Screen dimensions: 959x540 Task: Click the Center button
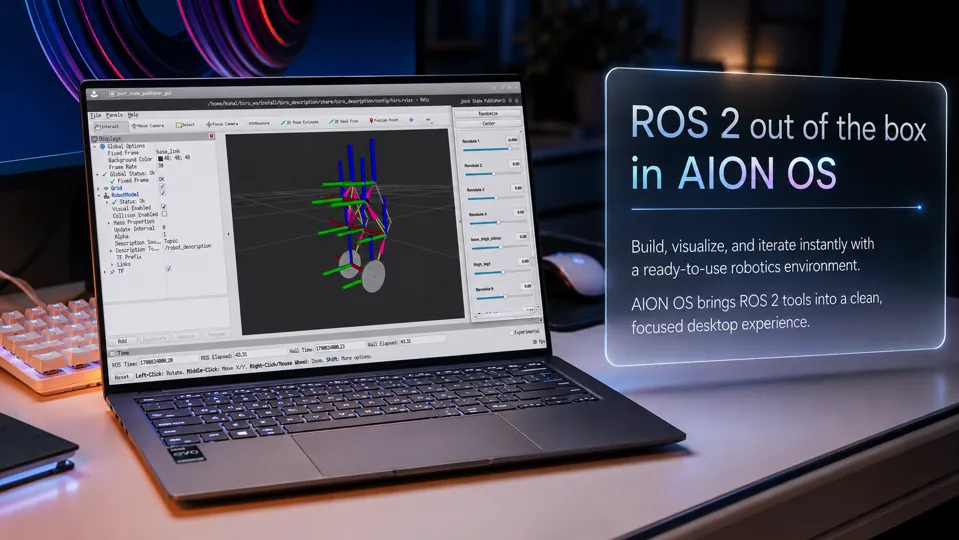coord(488,123)
